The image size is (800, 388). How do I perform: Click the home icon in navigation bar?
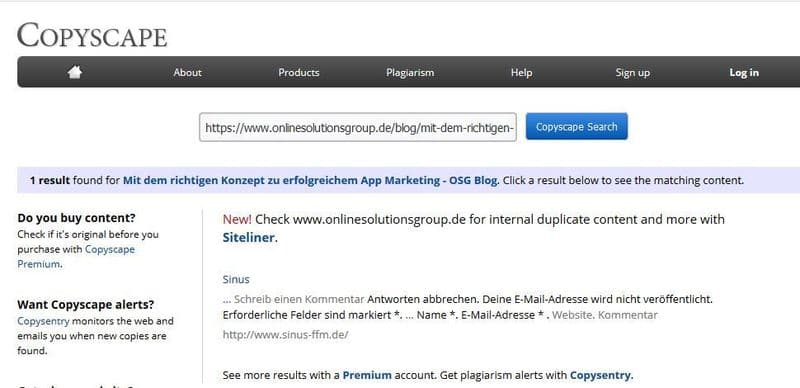(74, 72)
